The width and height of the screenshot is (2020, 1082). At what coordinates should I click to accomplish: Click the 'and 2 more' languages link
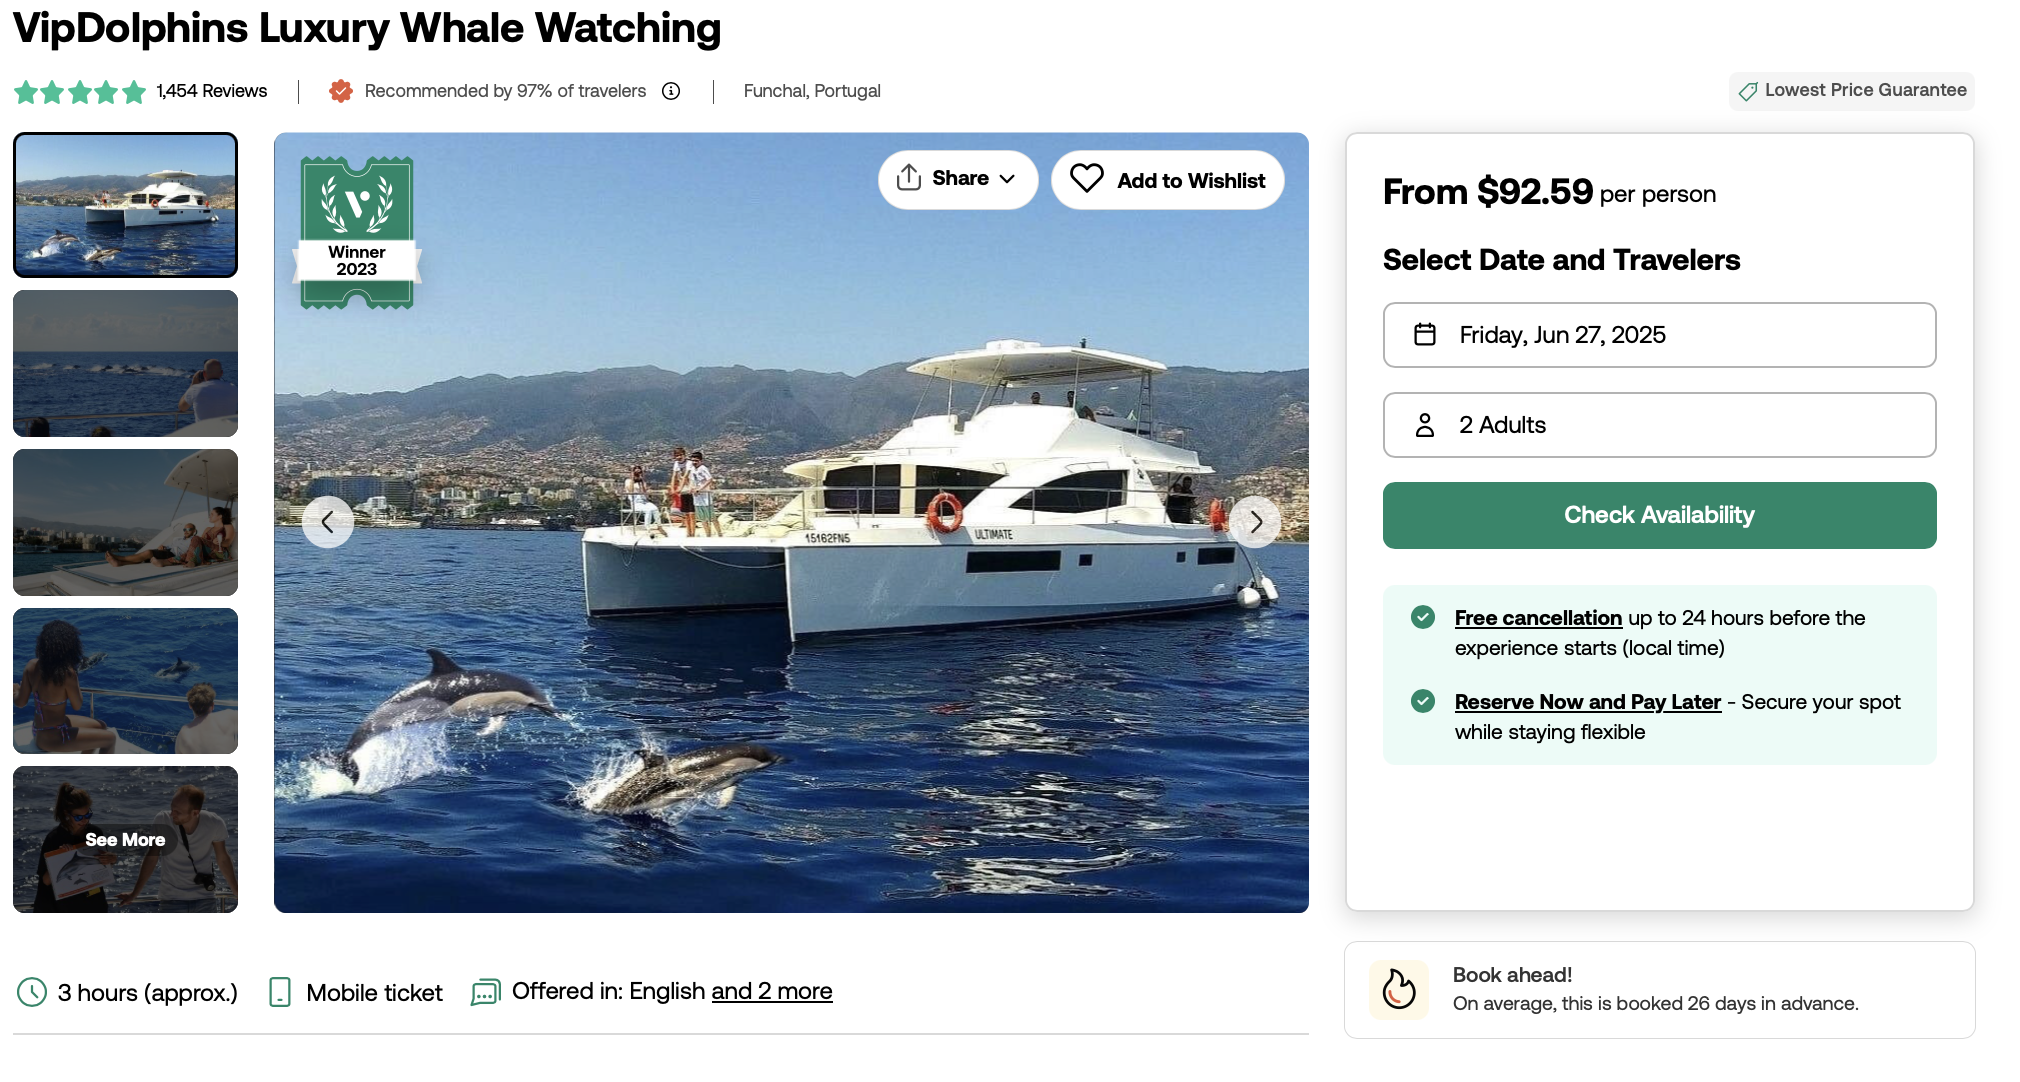click(x=772, y=991)
